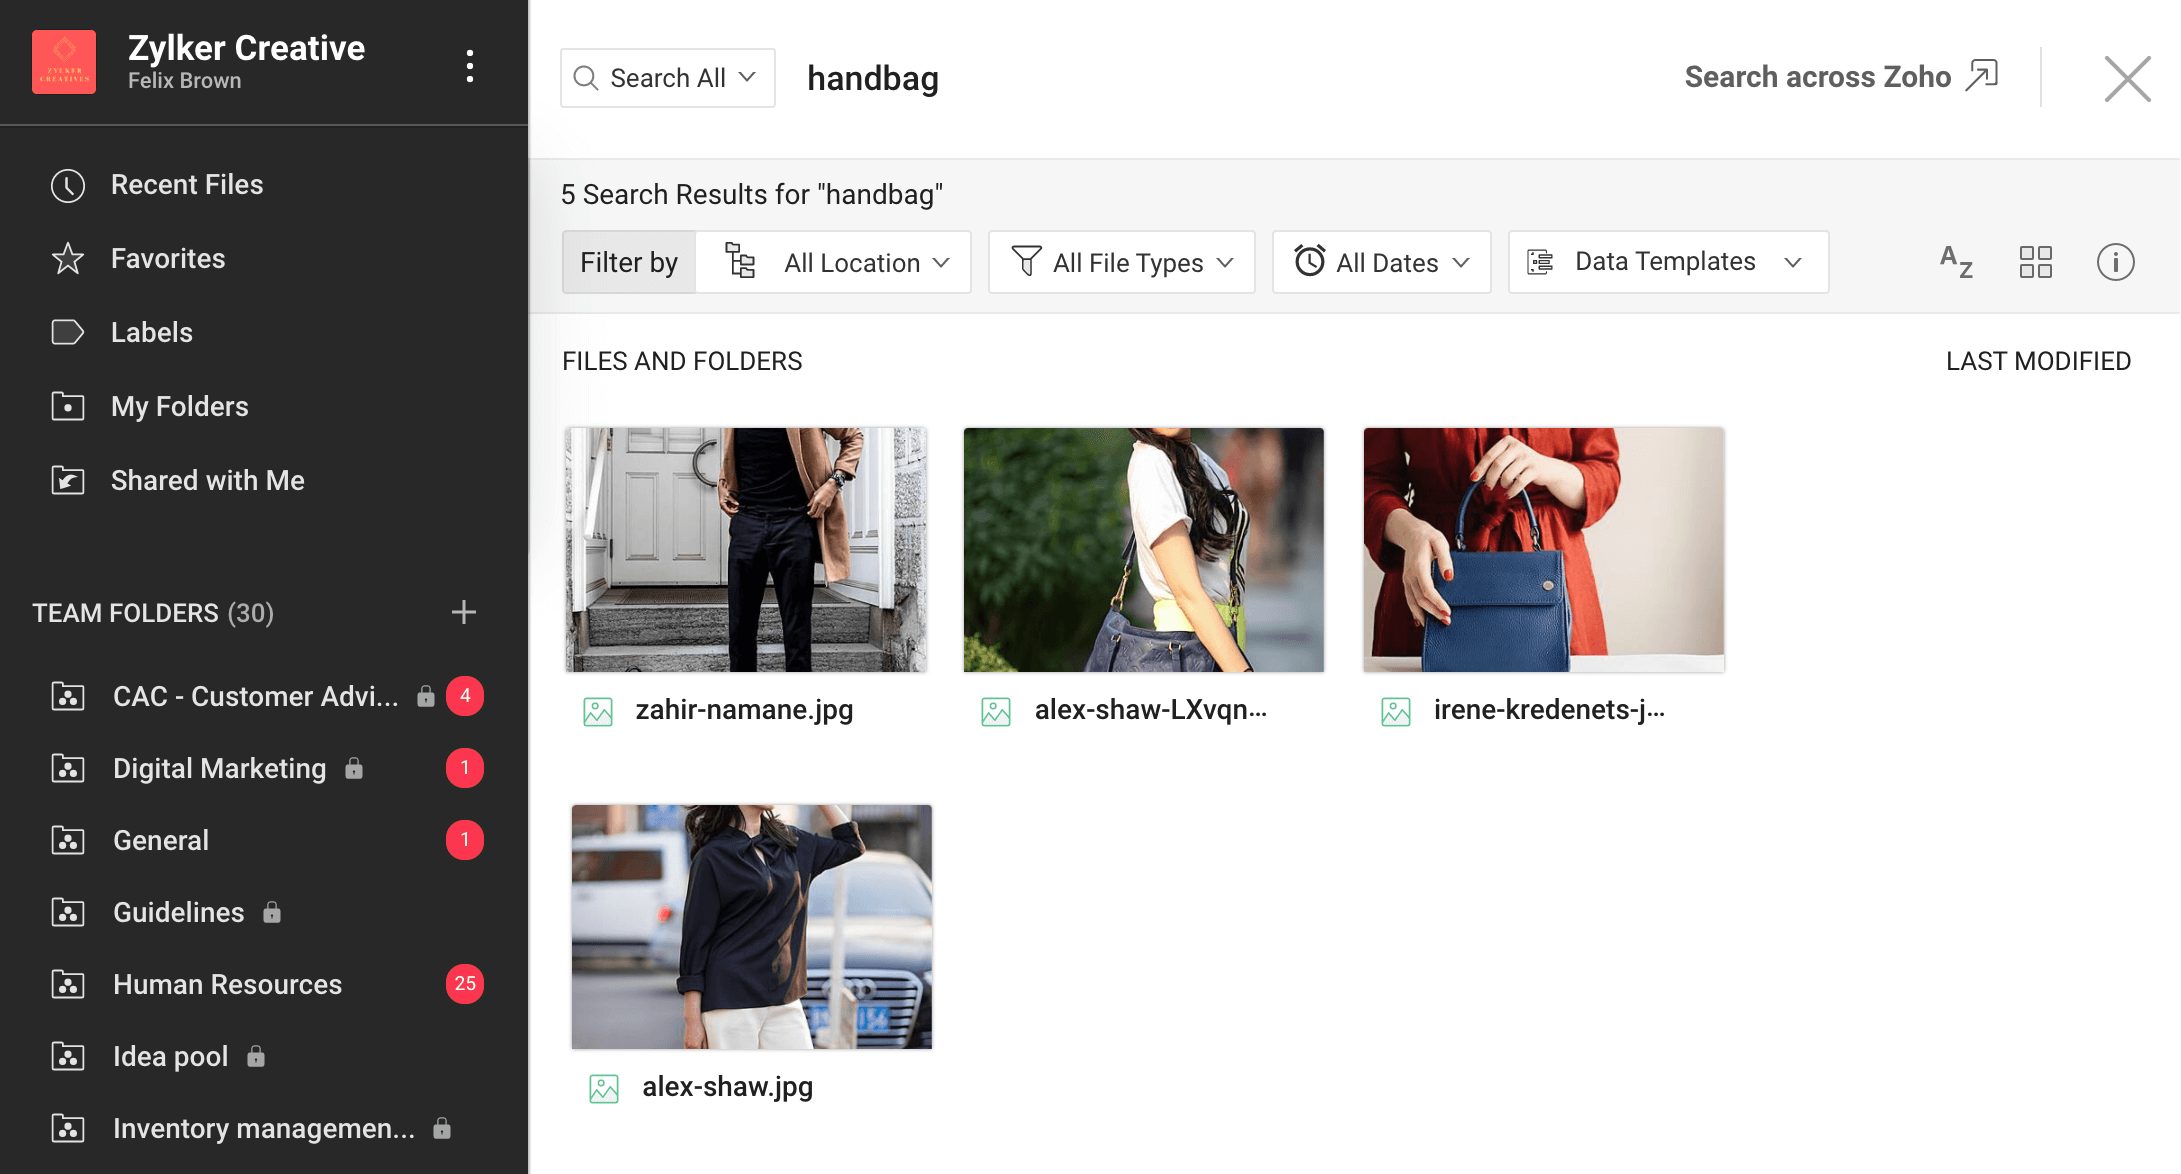Click the handbag search text field
This screenshot has height=1174, width=2181.
1100,78
